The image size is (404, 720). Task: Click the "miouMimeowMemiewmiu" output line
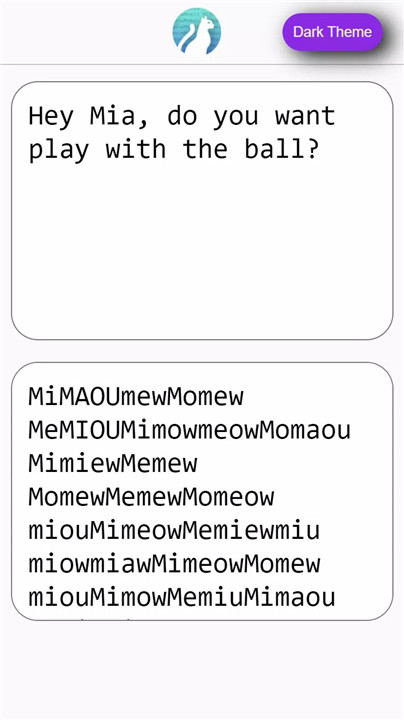174,530
